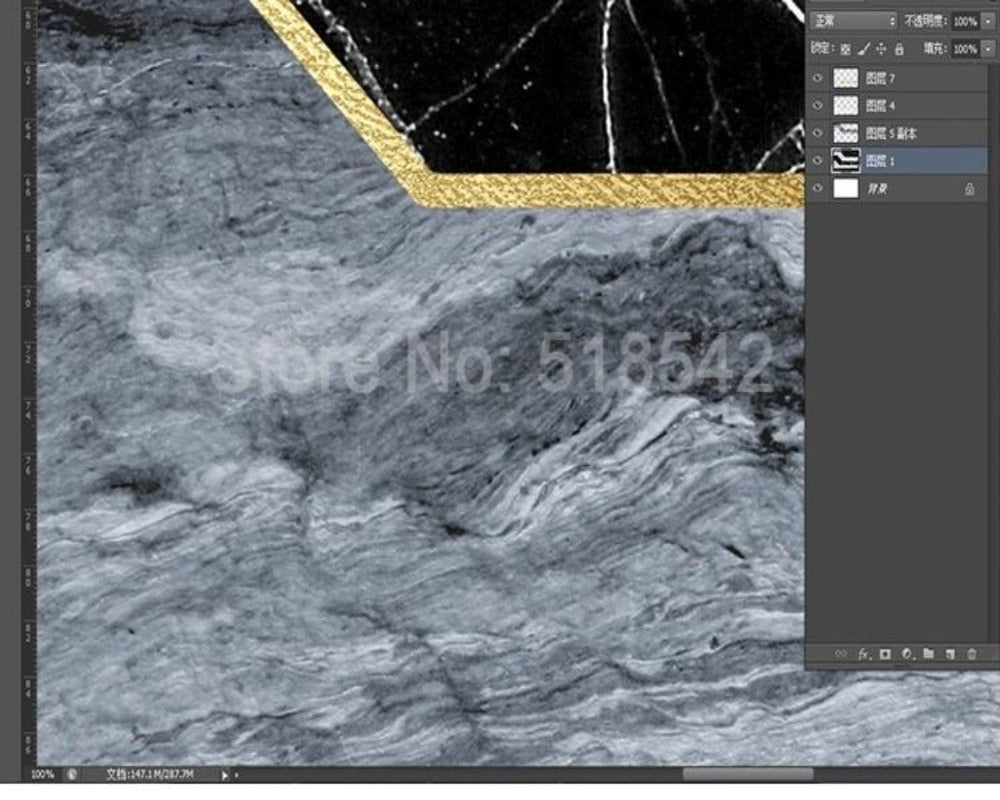
Task: Click the document size info arrow in status bar
Action: [x=227, y=772]
